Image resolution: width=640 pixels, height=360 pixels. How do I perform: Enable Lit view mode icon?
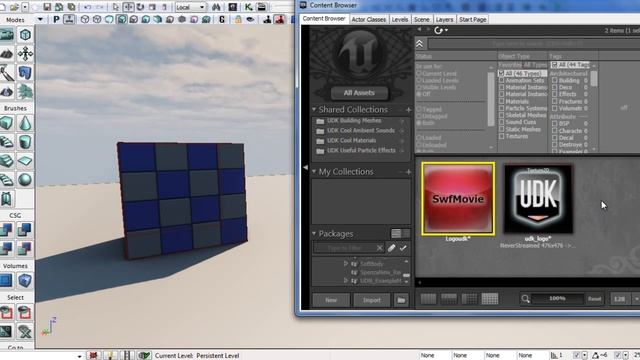click(x=122, y=20)
